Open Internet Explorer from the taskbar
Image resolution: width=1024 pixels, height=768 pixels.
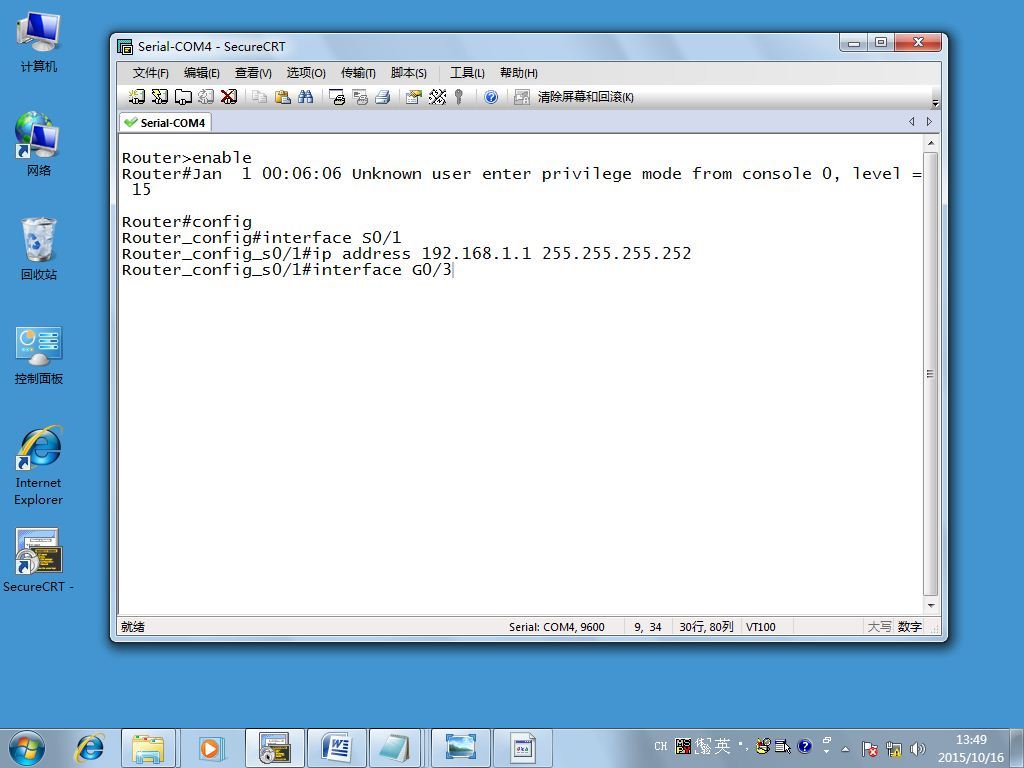[90, 748]
